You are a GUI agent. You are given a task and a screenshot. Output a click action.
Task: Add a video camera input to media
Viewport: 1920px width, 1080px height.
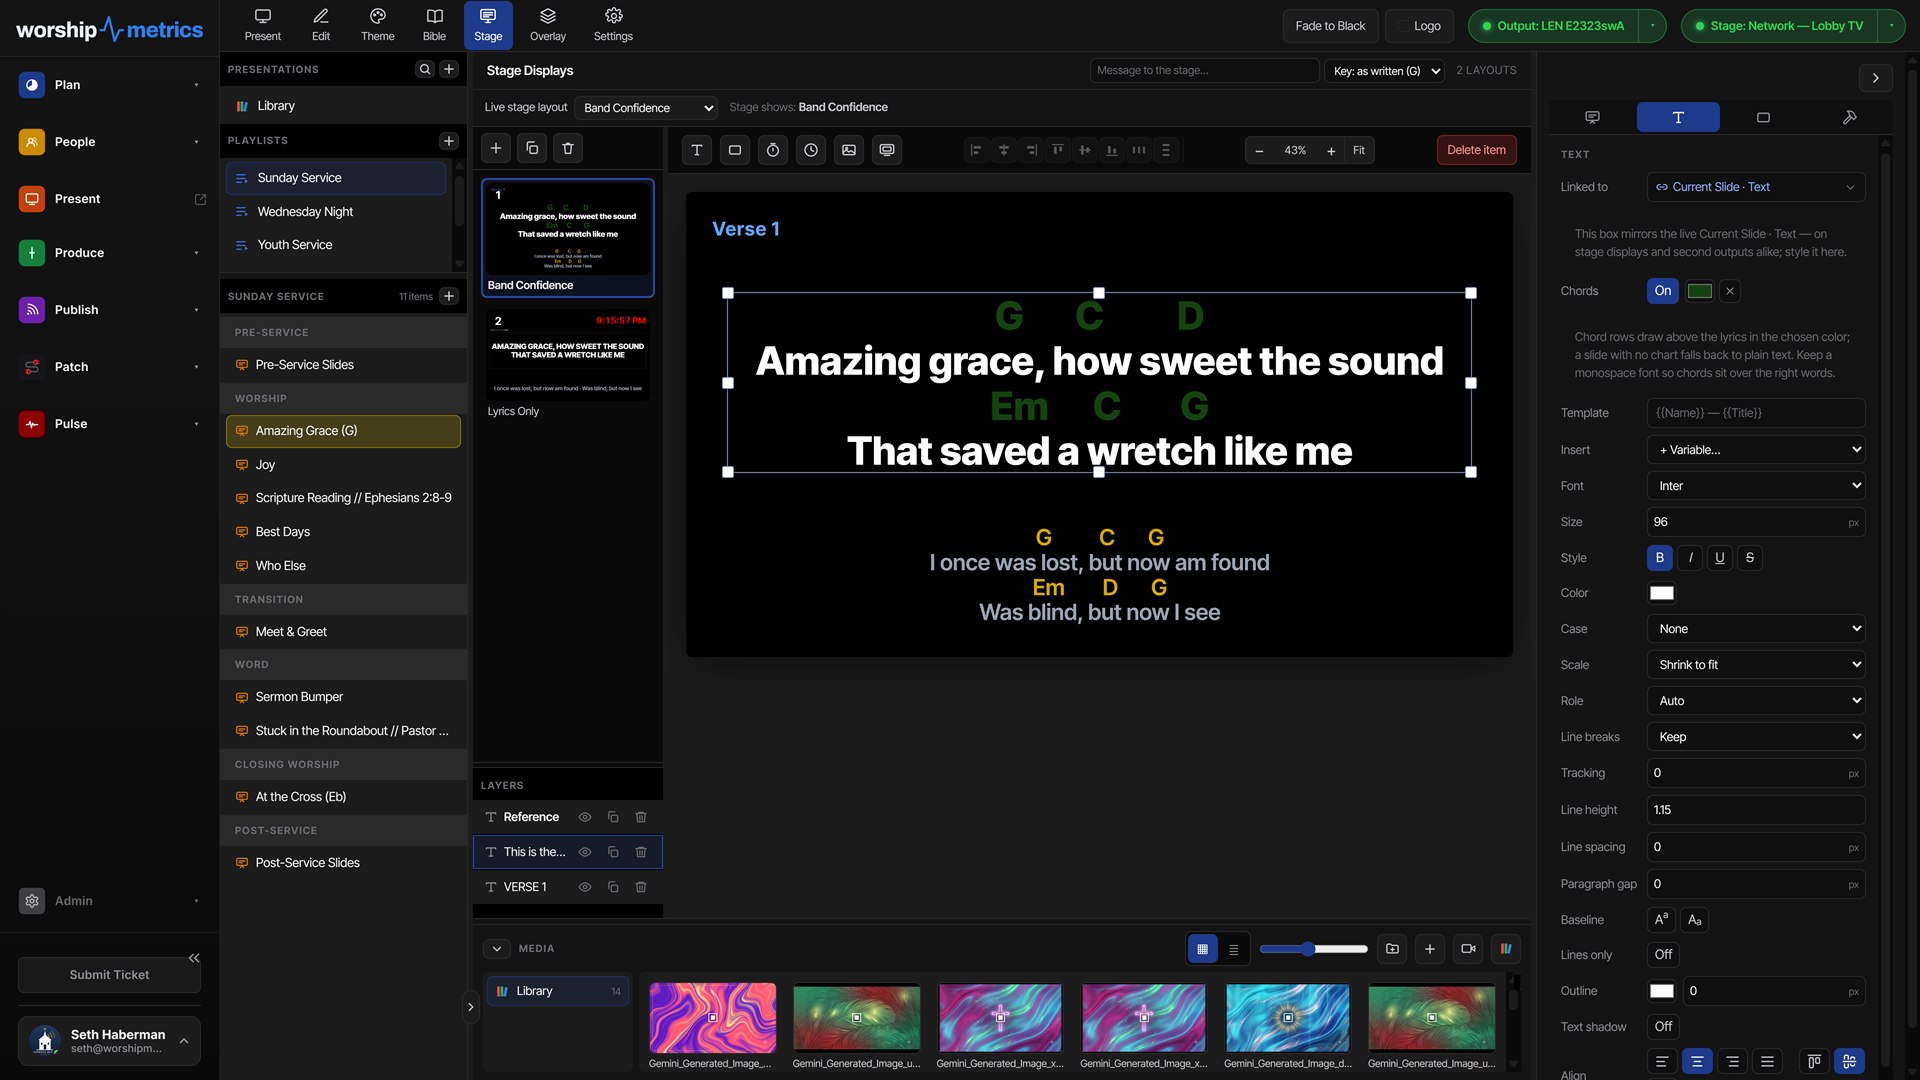[1468, 949]
